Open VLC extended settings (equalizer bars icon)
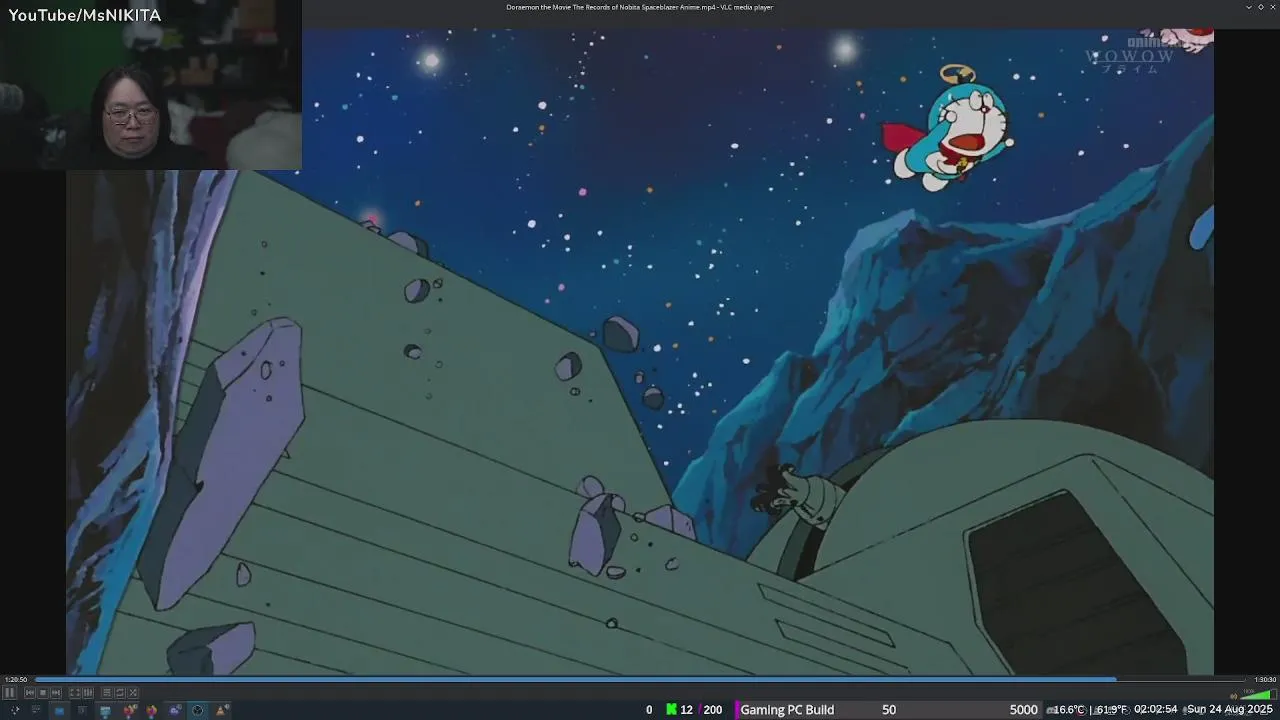 coord(88,693)
